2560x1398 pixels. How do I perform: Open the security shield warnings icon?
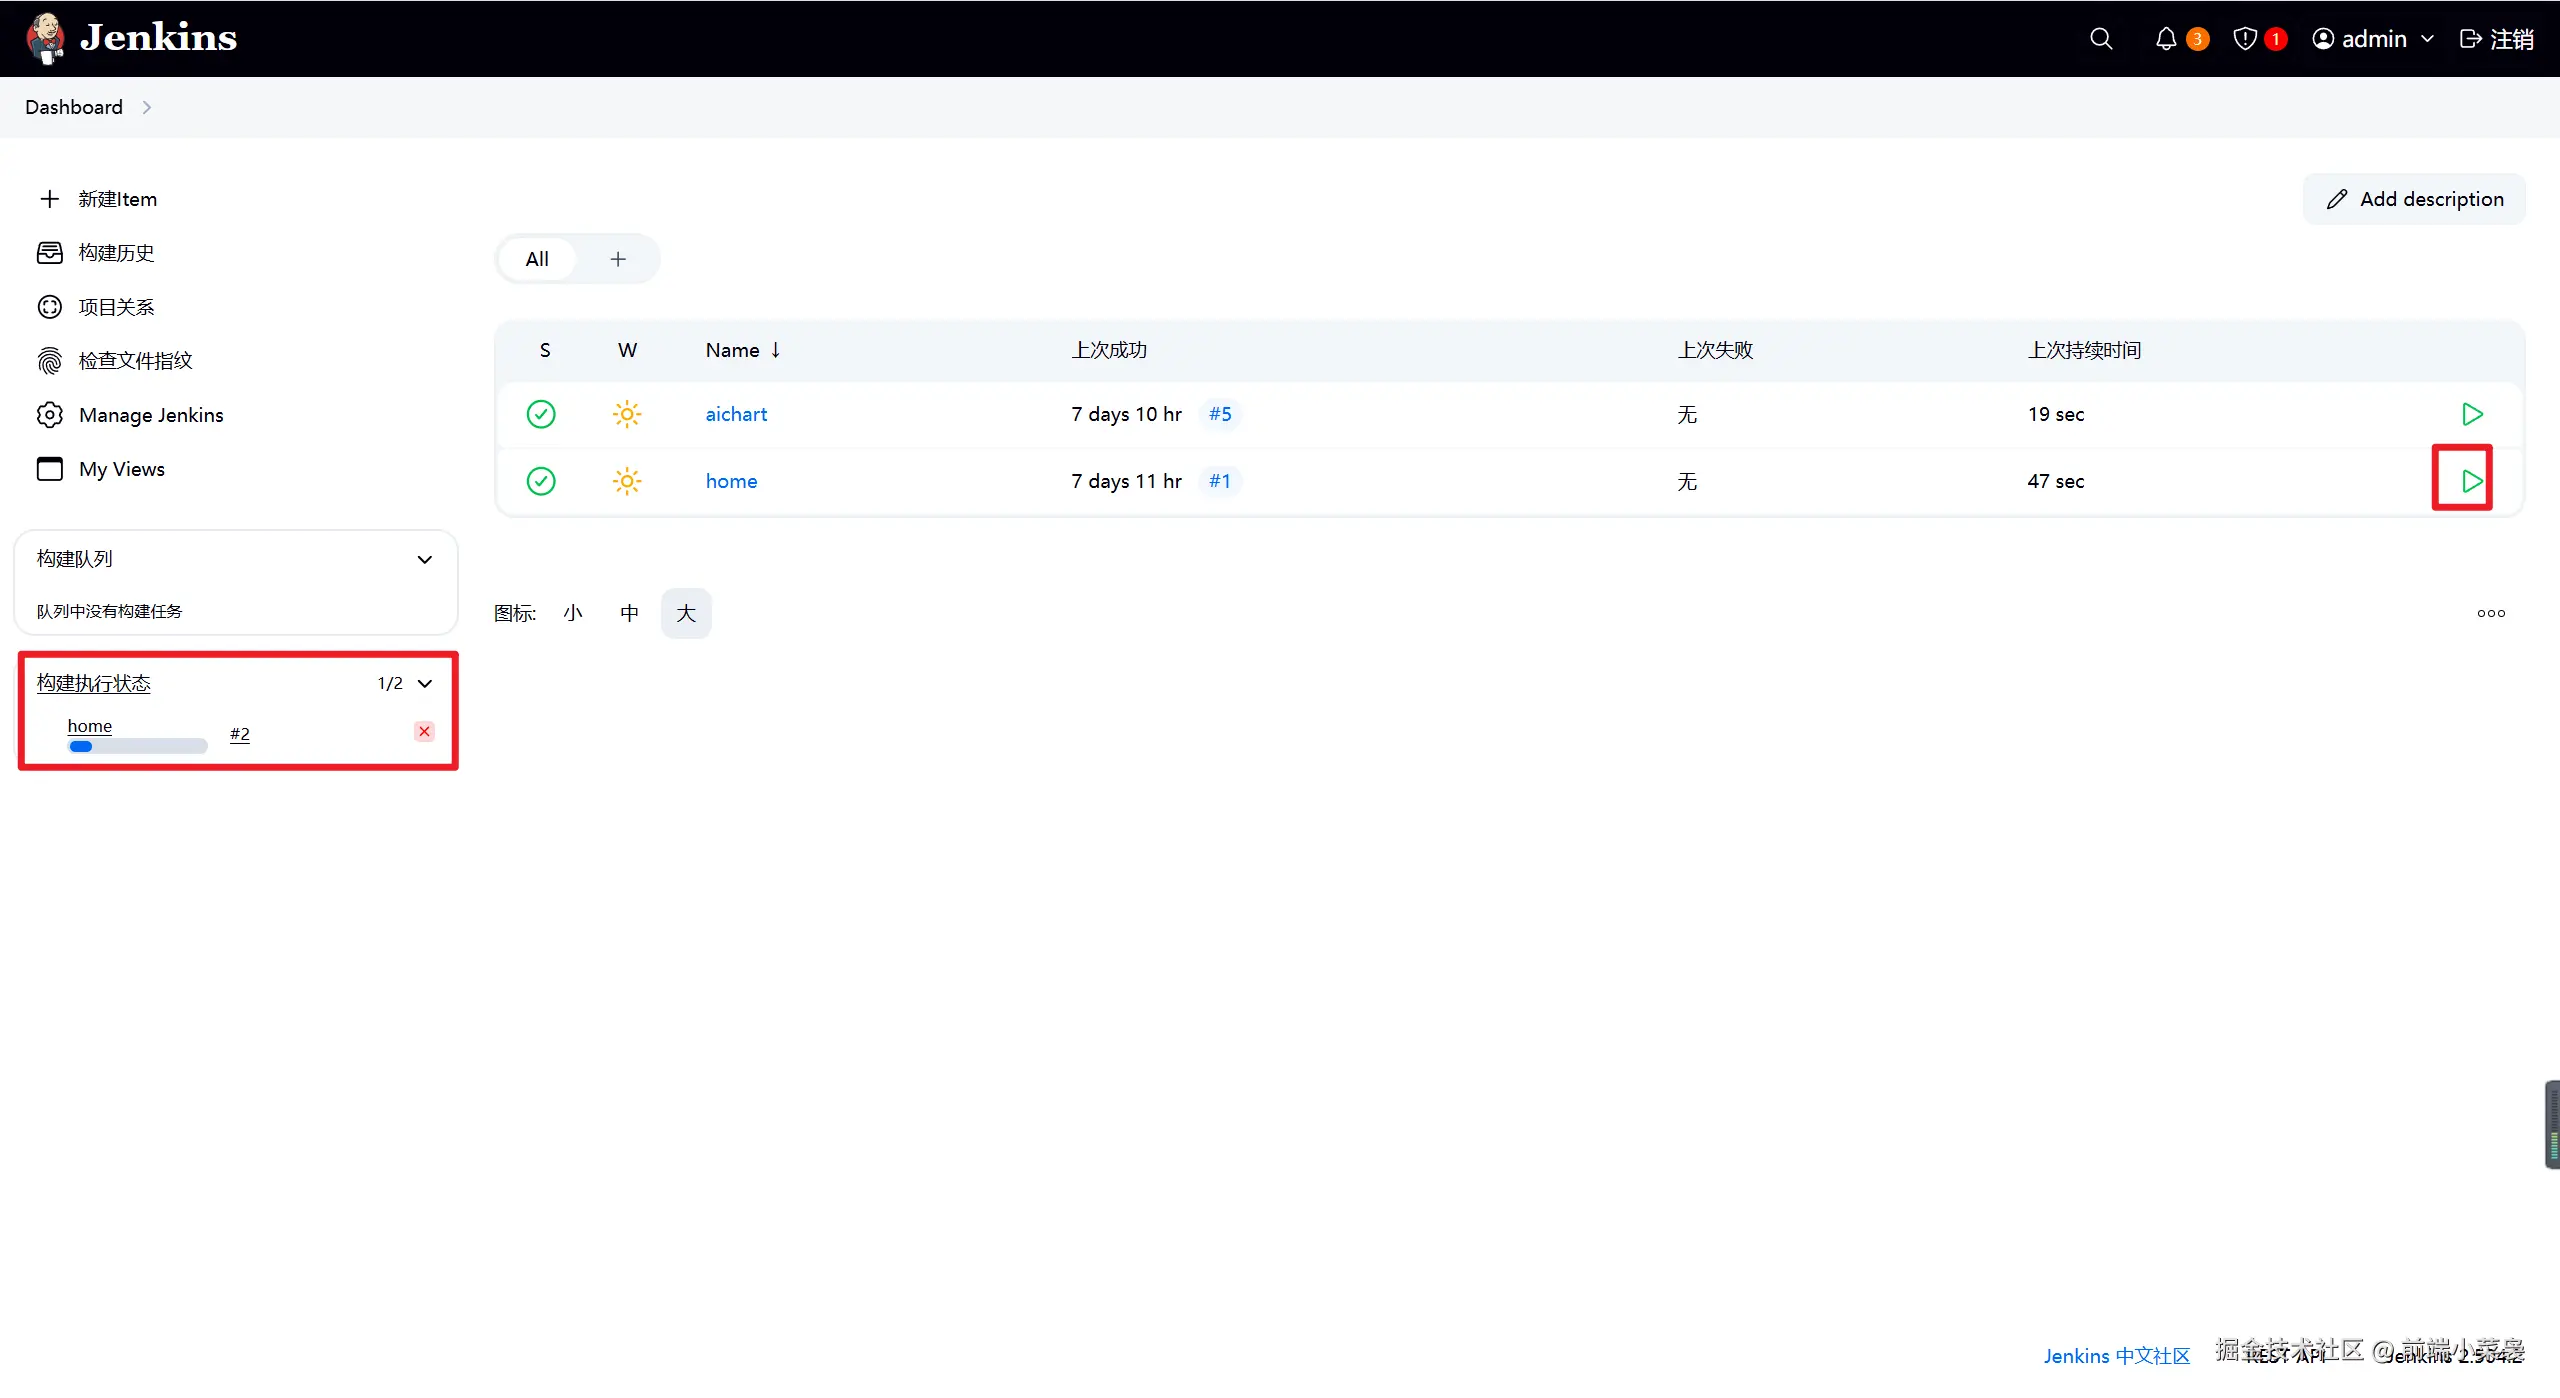click(x=2245, y=39)
